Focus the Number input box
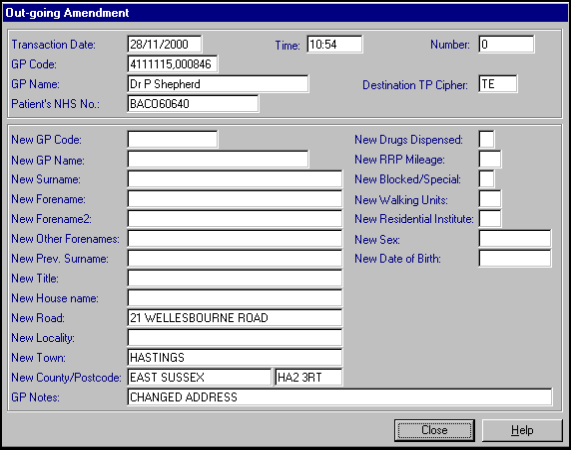571x450 pixels. 506,44
